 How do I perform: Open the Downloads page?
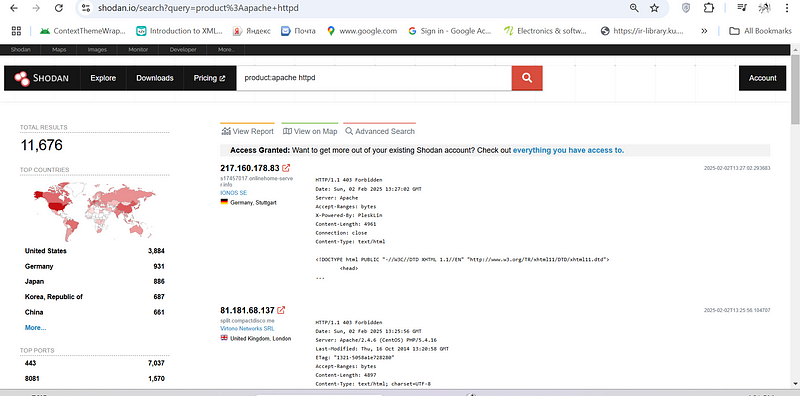click(x=155, y=78)
